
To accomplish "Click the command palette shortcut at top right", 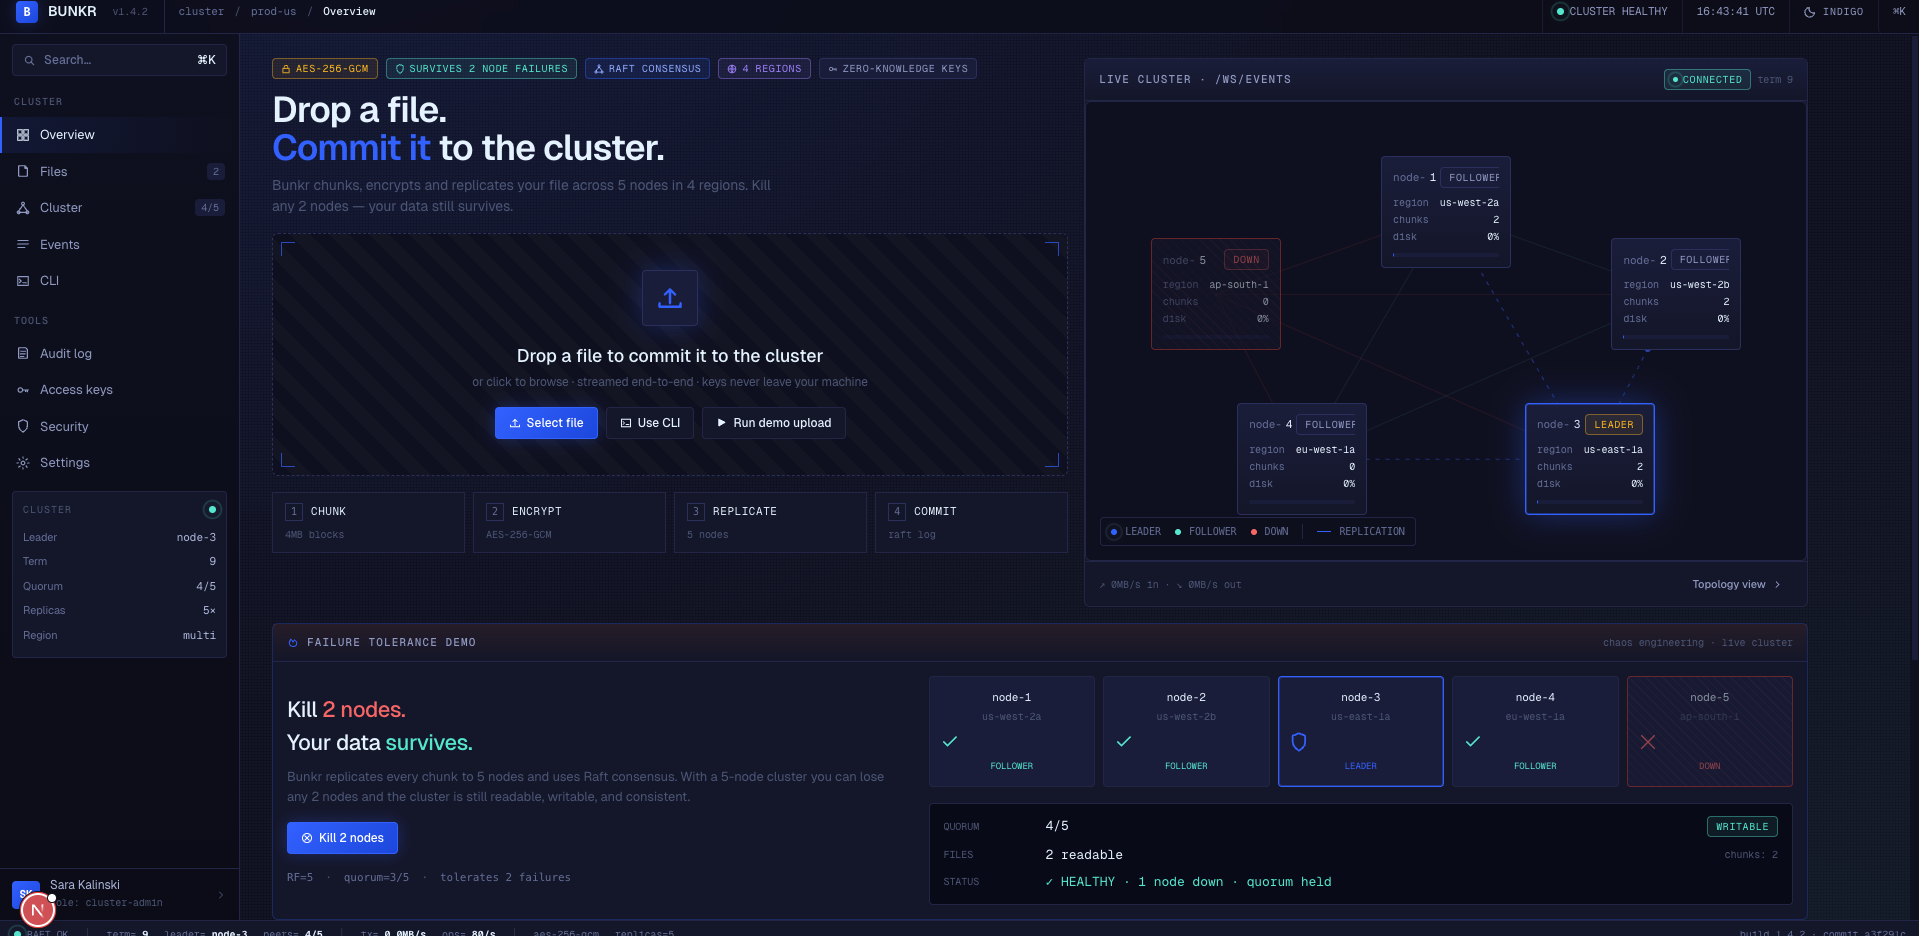I will (x=1899, y=12).
